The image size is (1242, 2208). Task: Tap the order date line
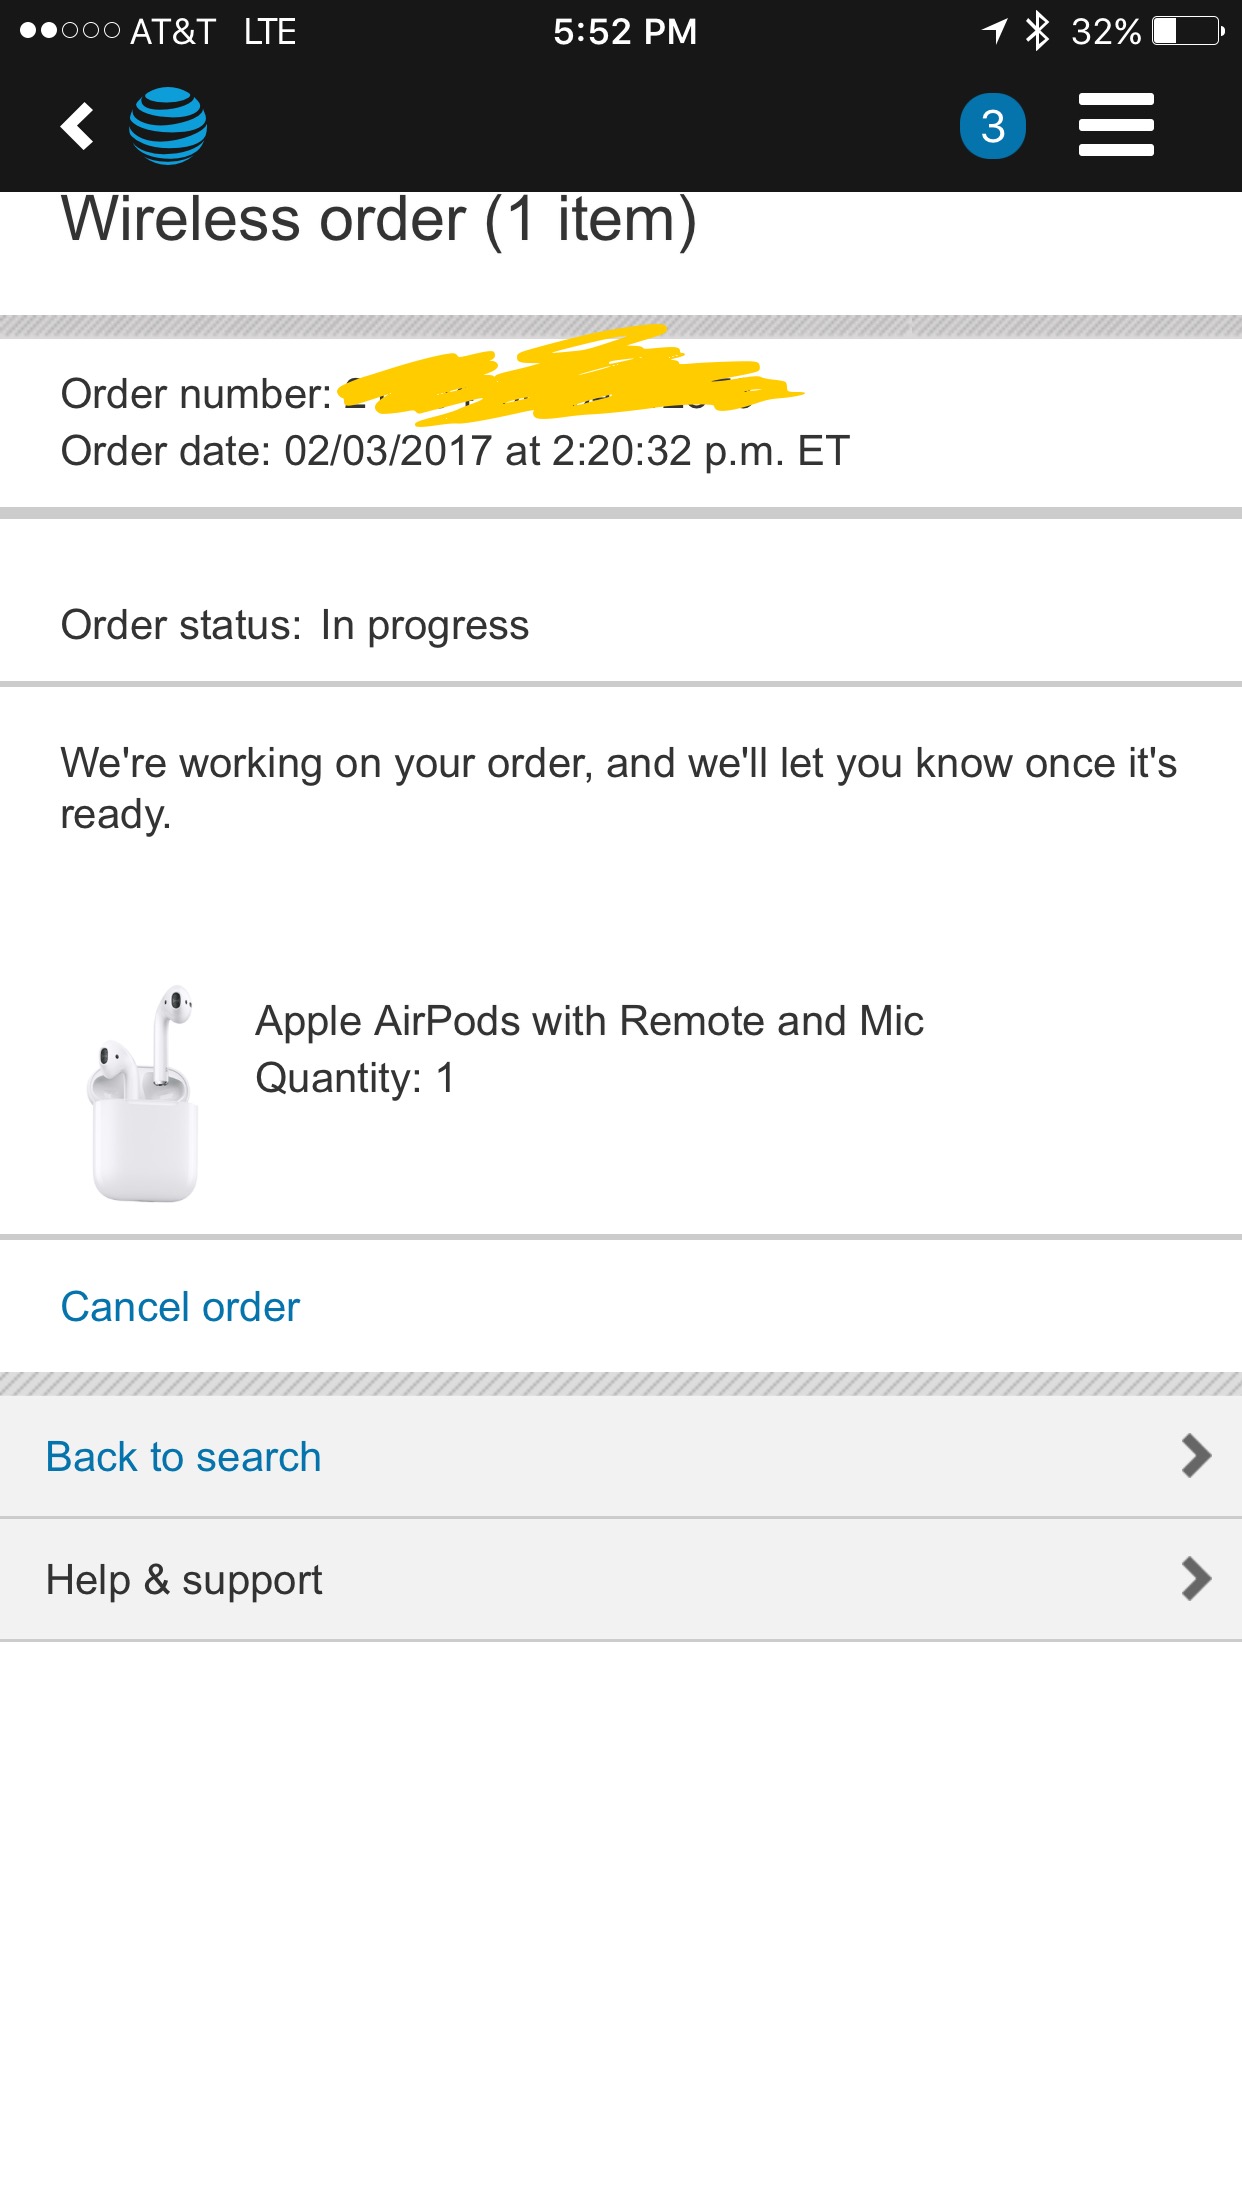(455, 451)
